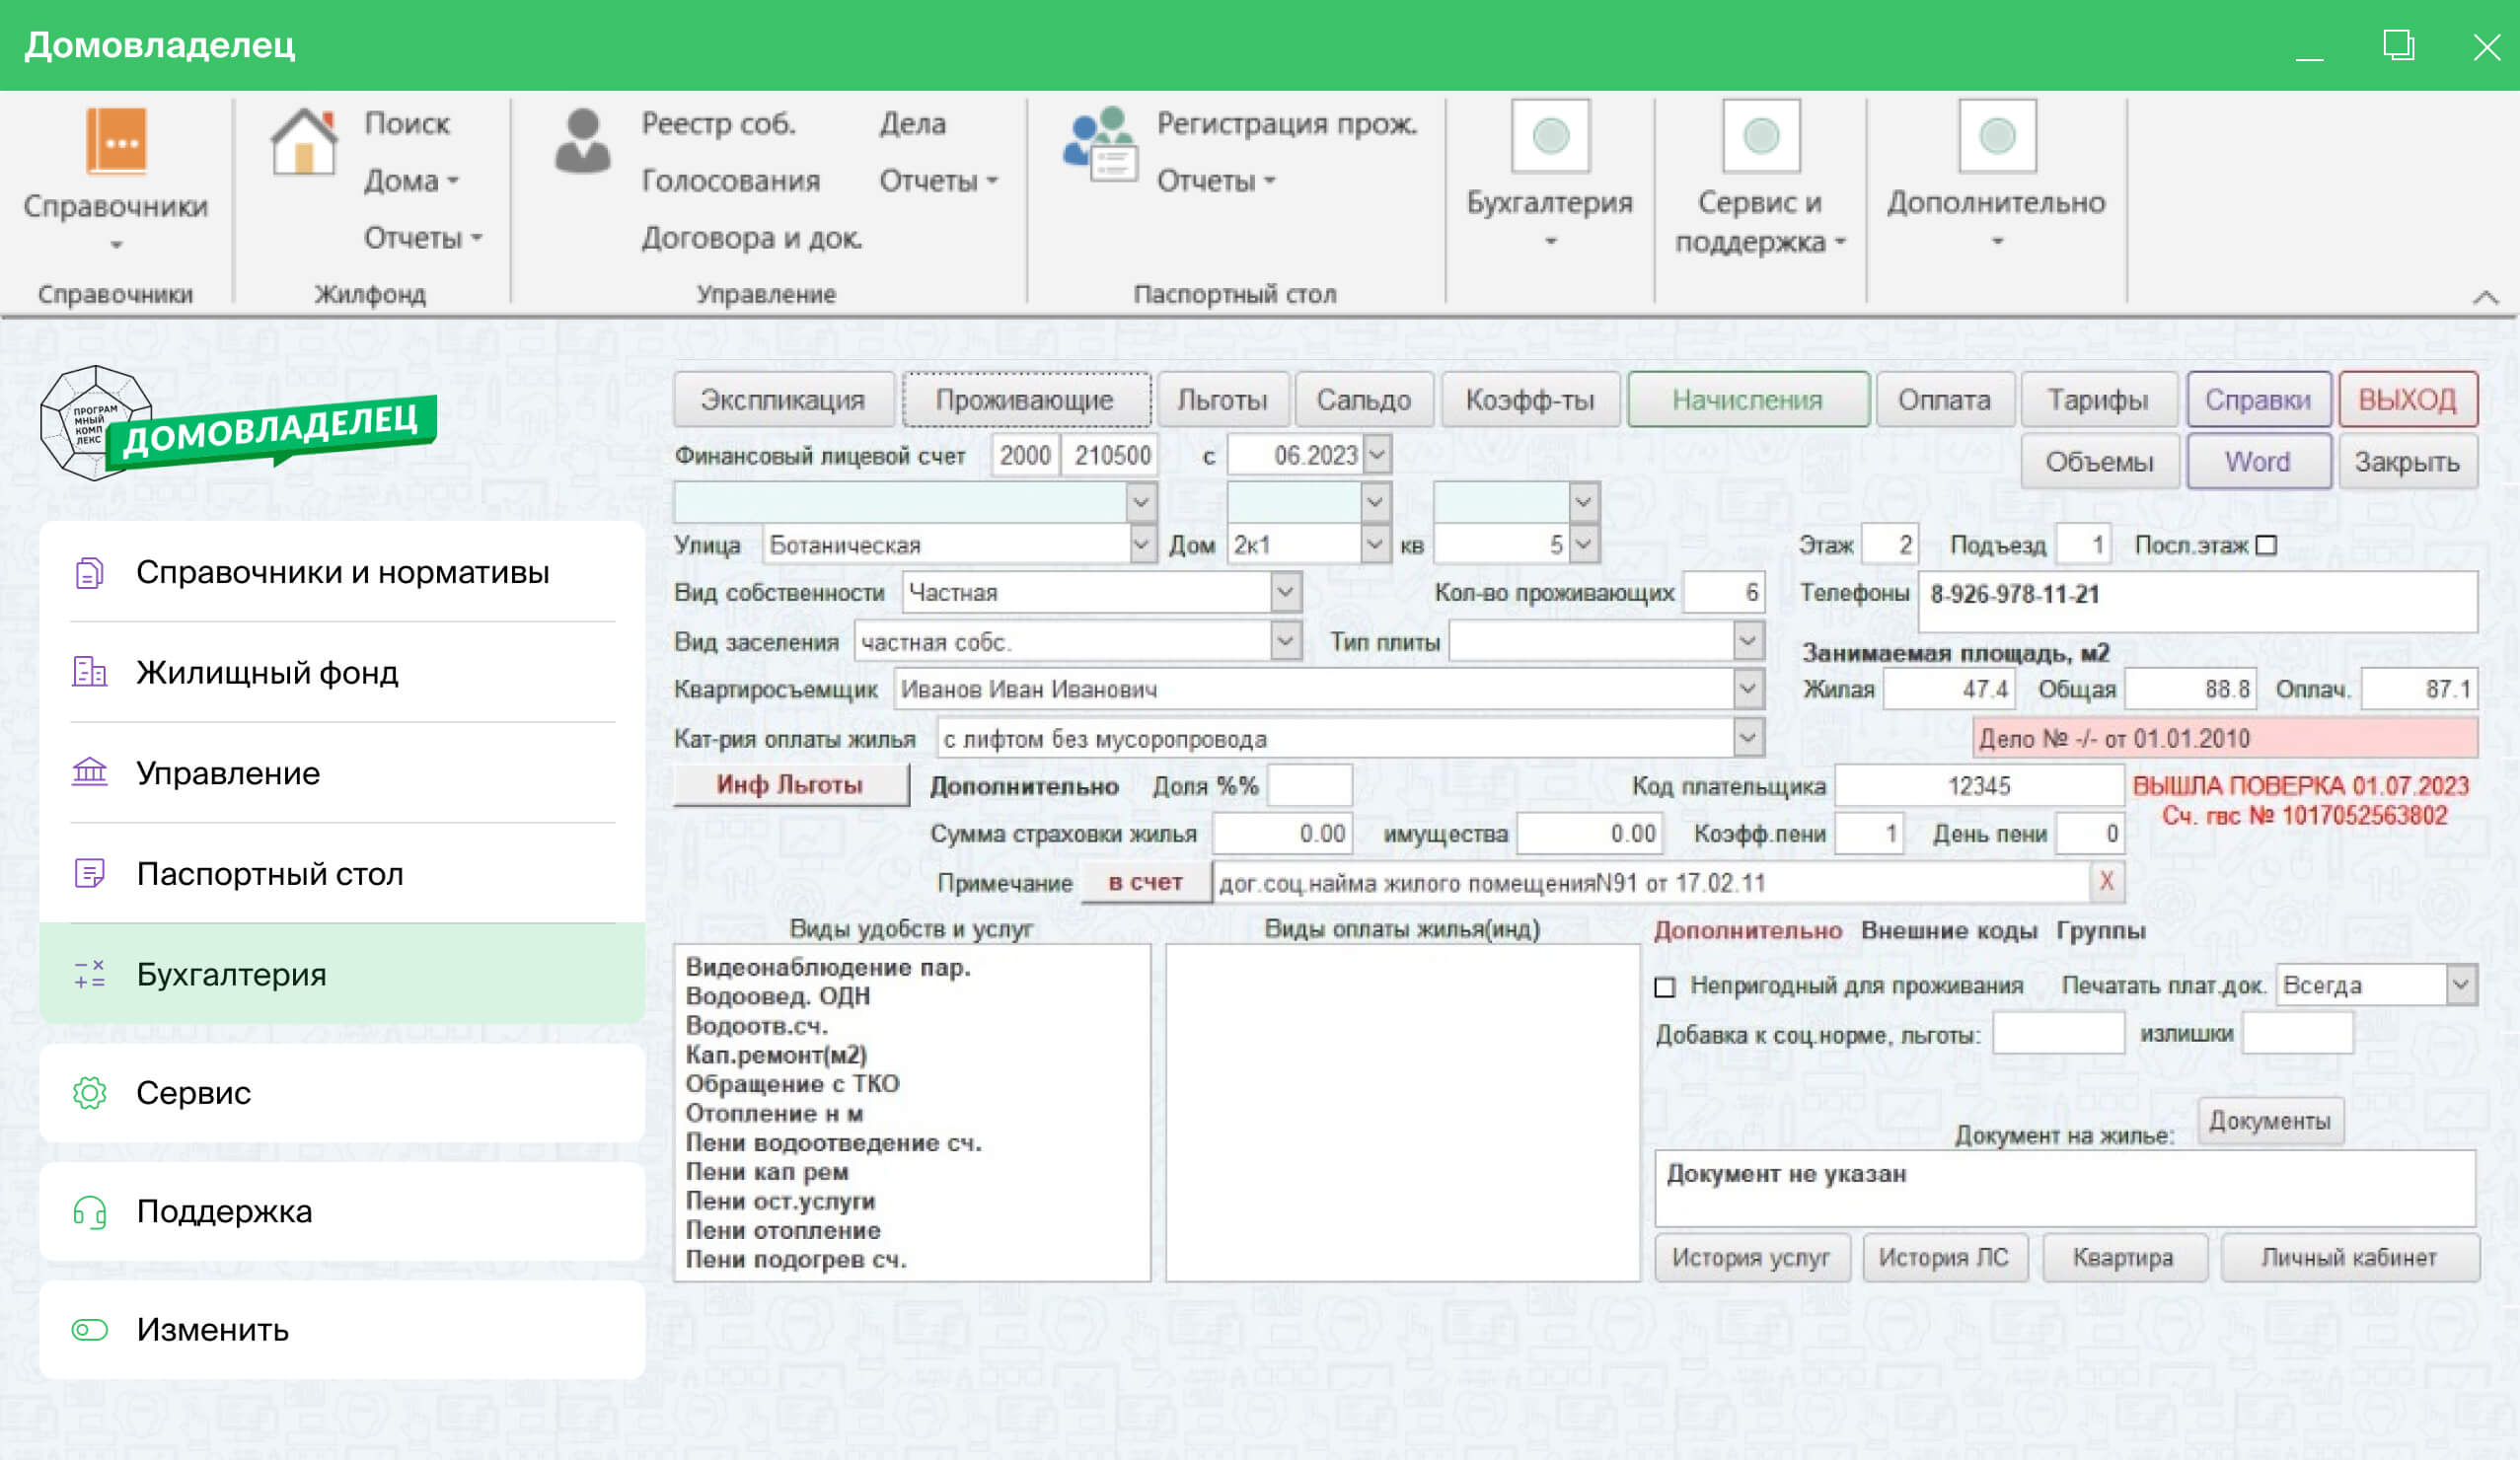Check Непригодный для проживания checkbox

[x=1665, y=987]
